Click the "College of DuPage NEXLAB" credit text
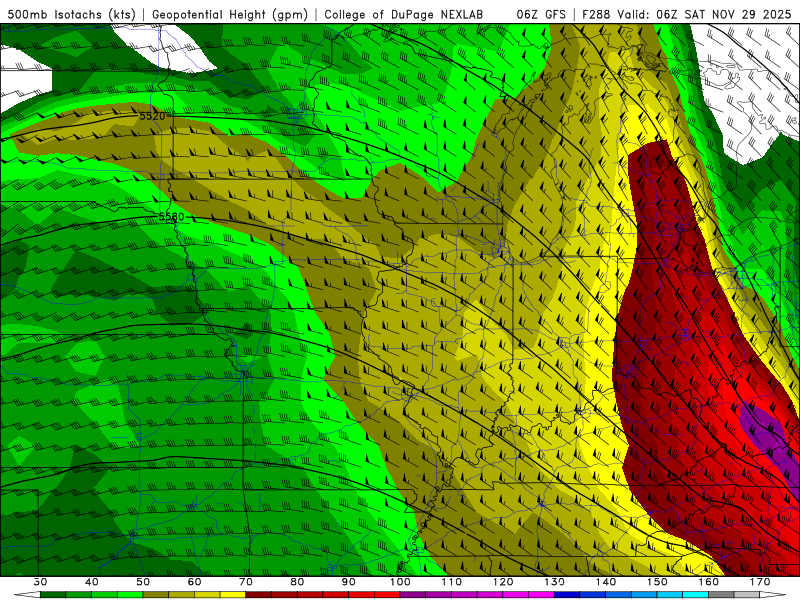 403,14
